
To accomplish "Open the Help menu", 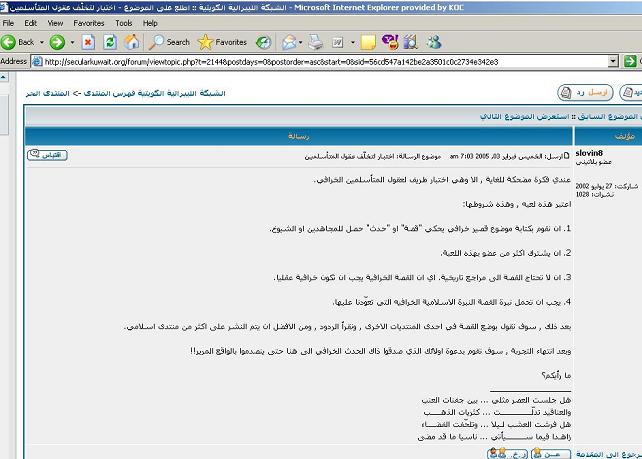I will pos(150,22).
